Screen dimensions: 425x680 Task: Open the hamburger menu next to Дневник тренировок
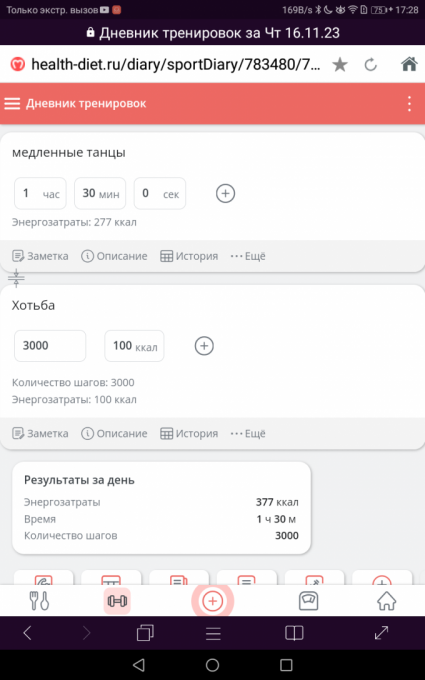pos(12,104)
